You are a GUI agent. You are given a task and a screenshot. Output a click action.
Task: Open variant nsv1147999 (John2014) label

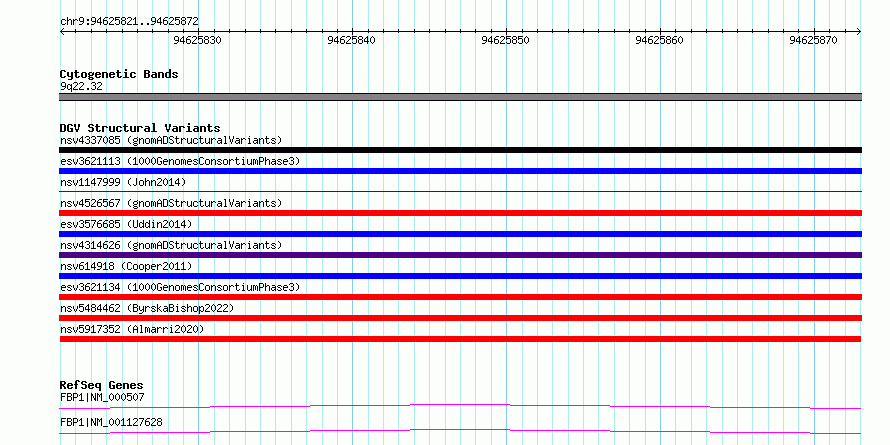(x=123, y=182)
